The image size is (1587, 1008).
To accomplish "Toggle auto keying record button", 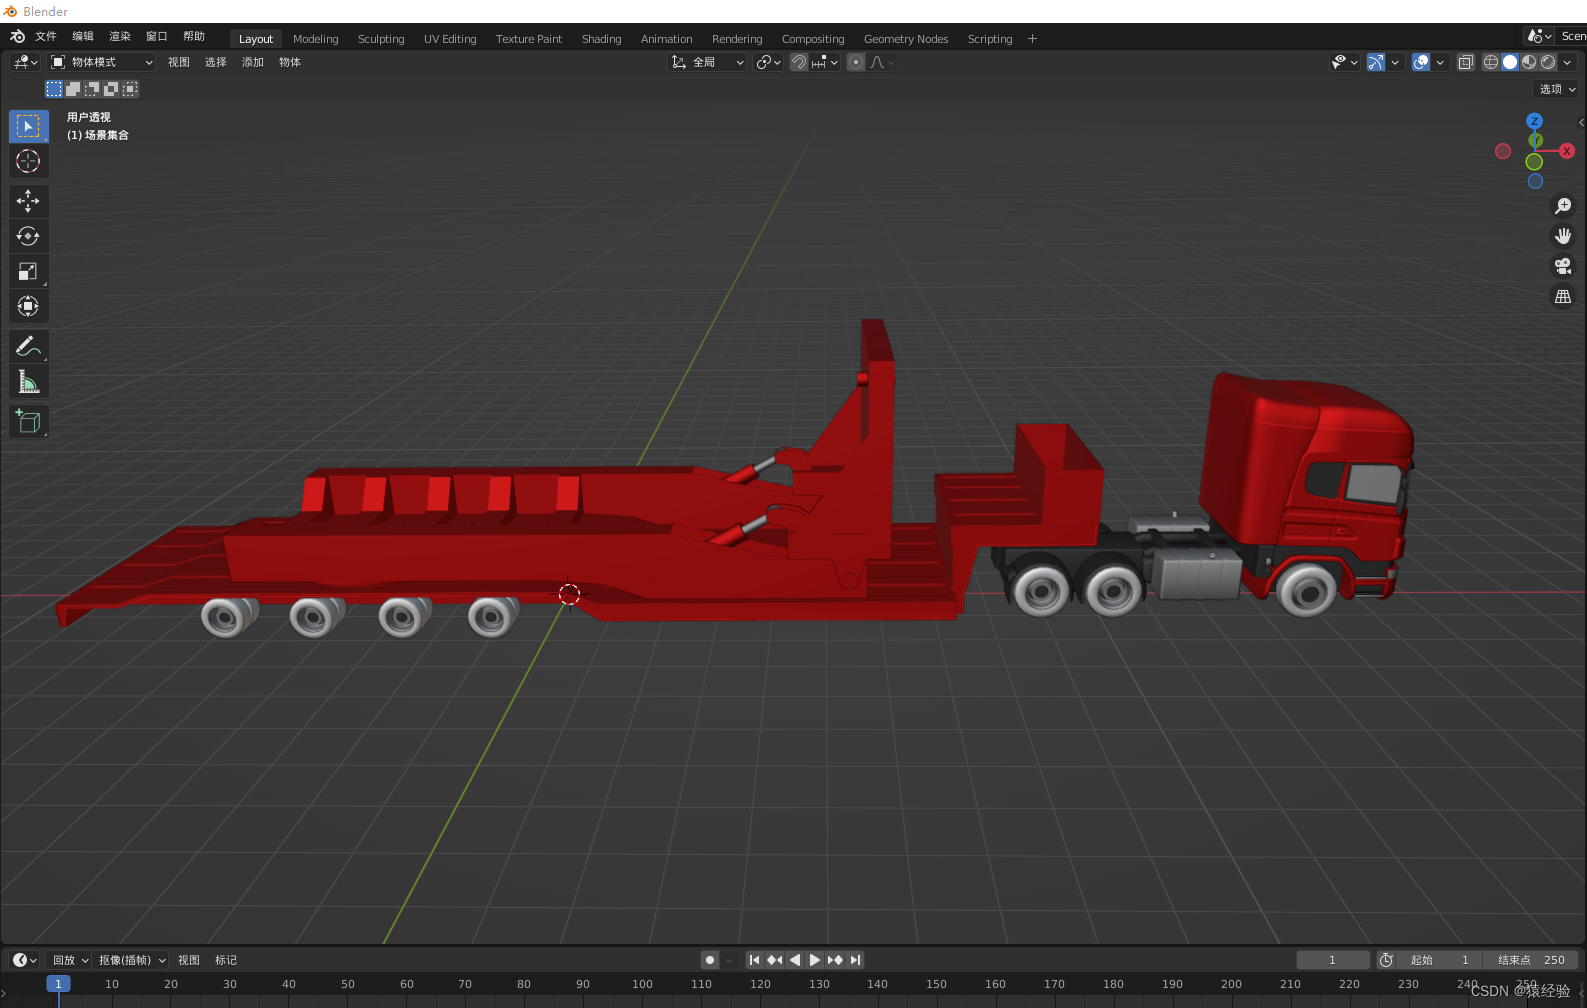I will (x=710, y=960).
